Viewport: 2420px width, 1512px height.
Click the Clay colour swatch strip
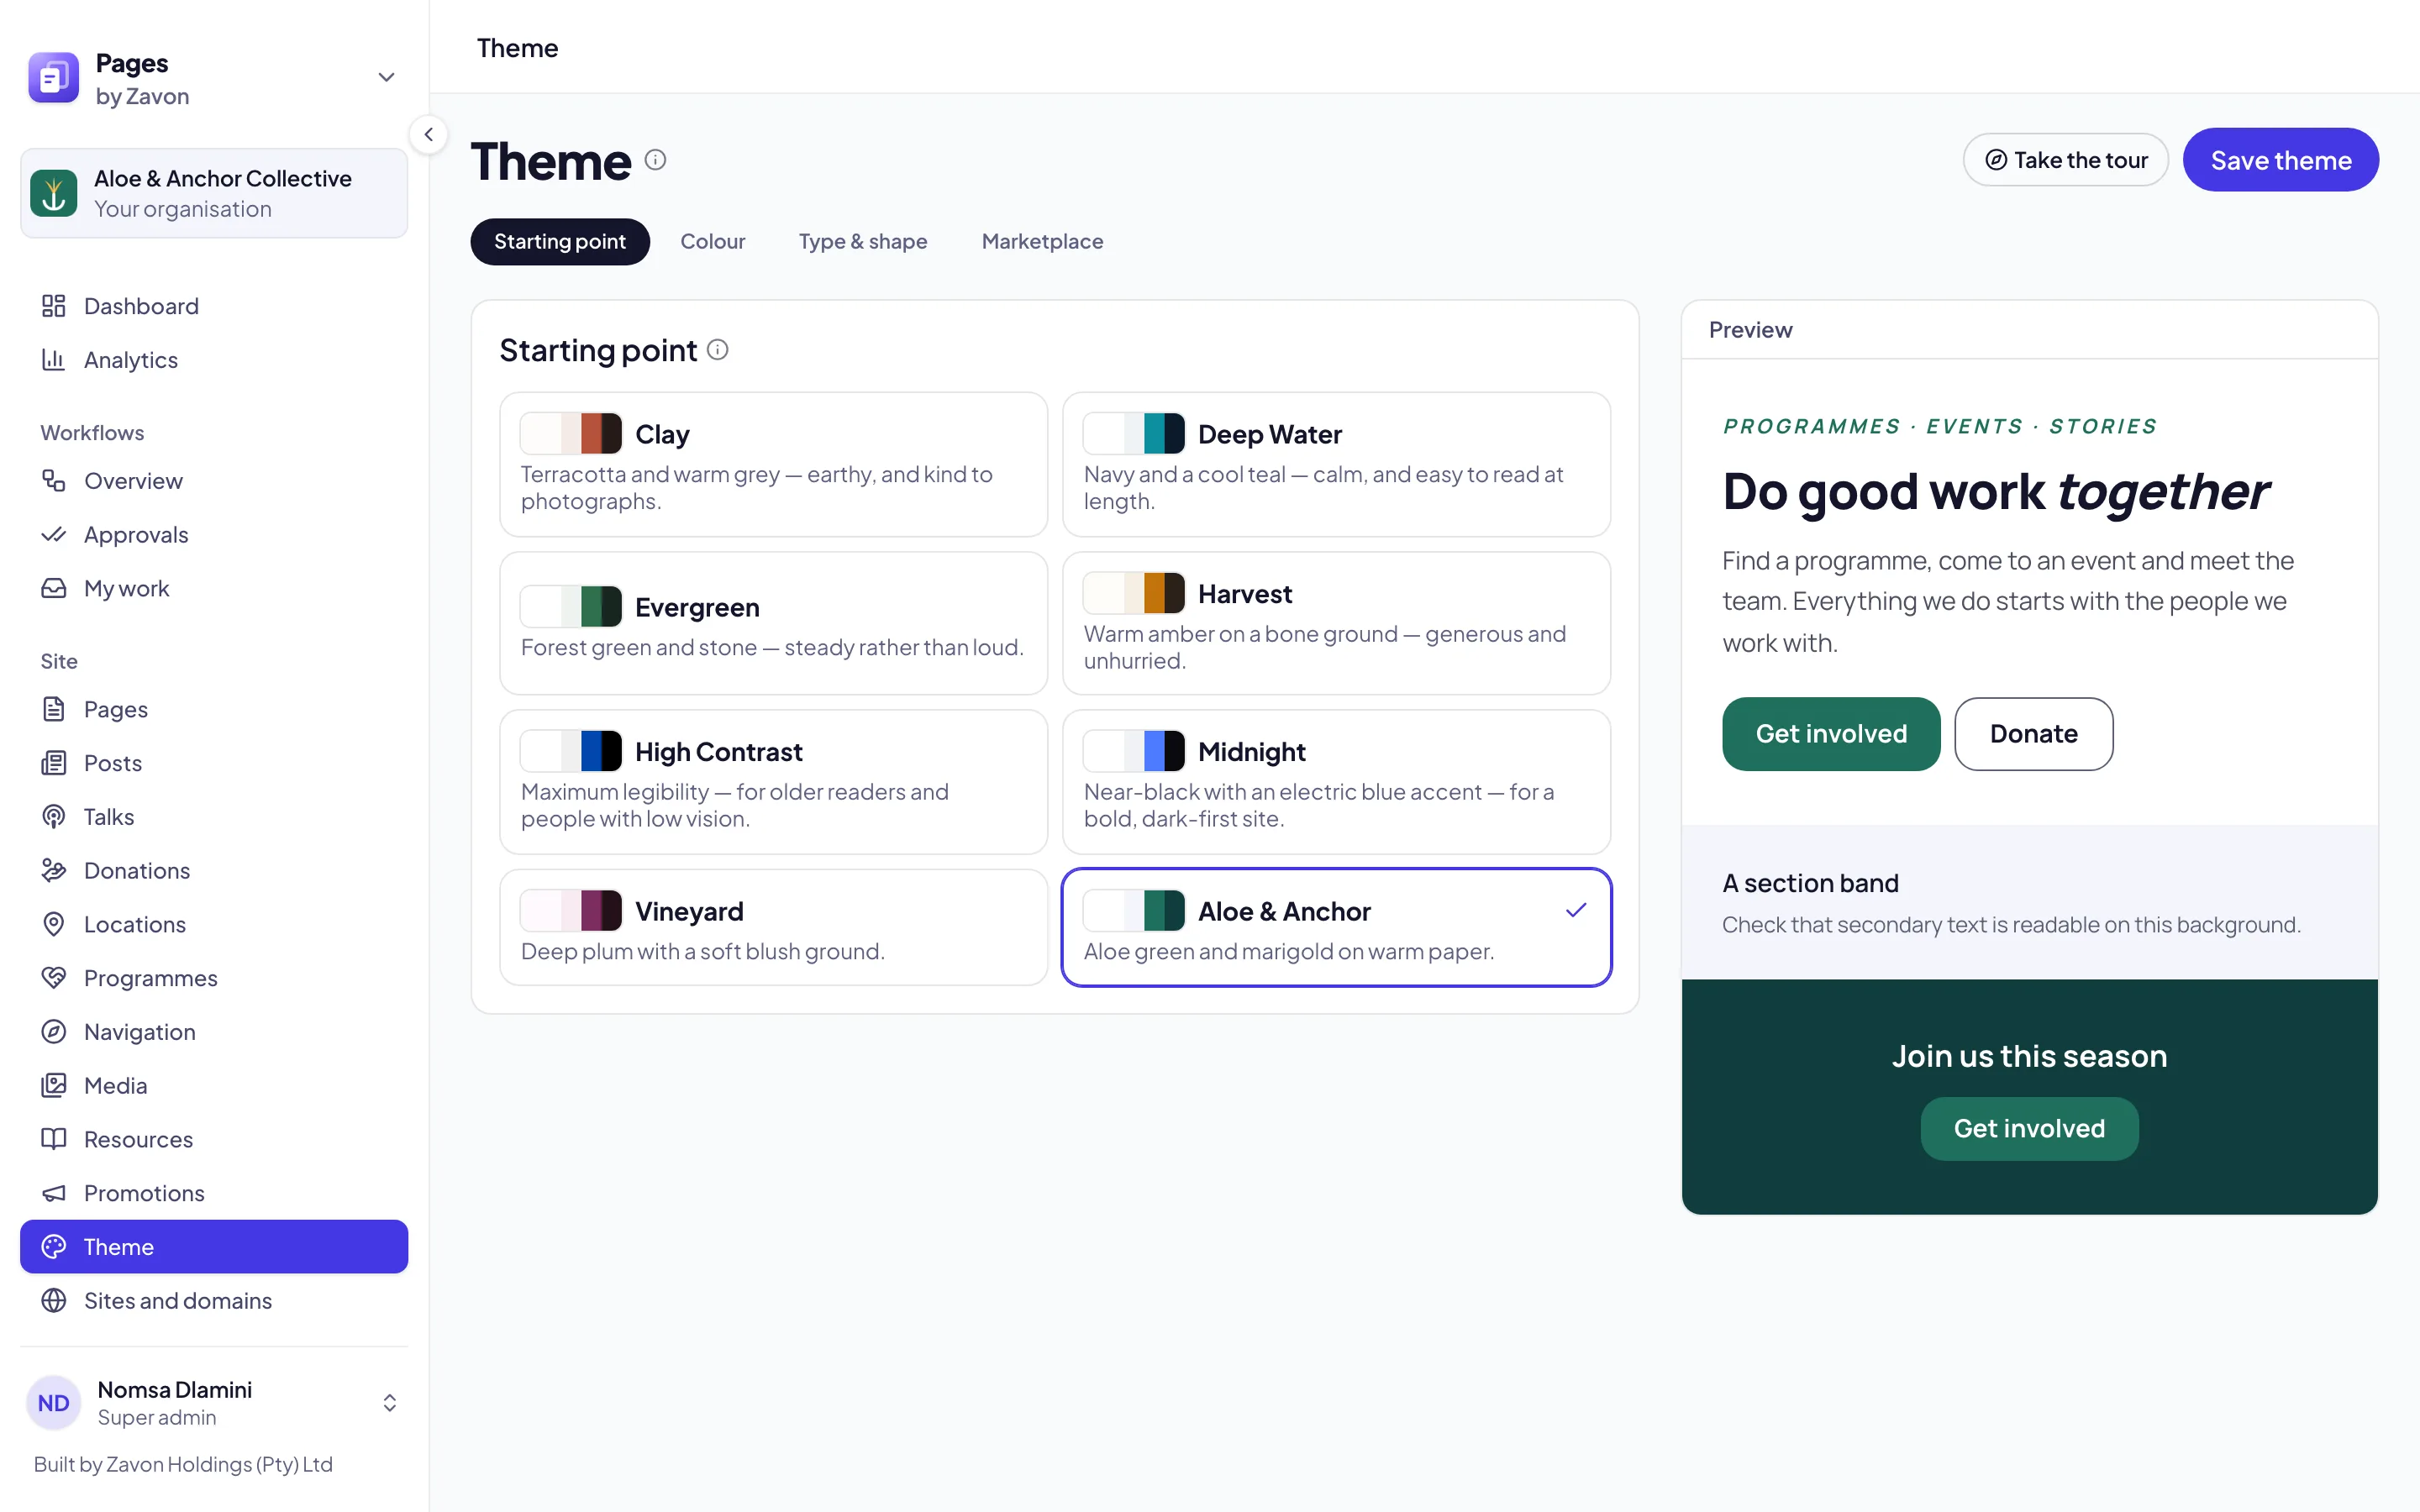coord(571,434)
